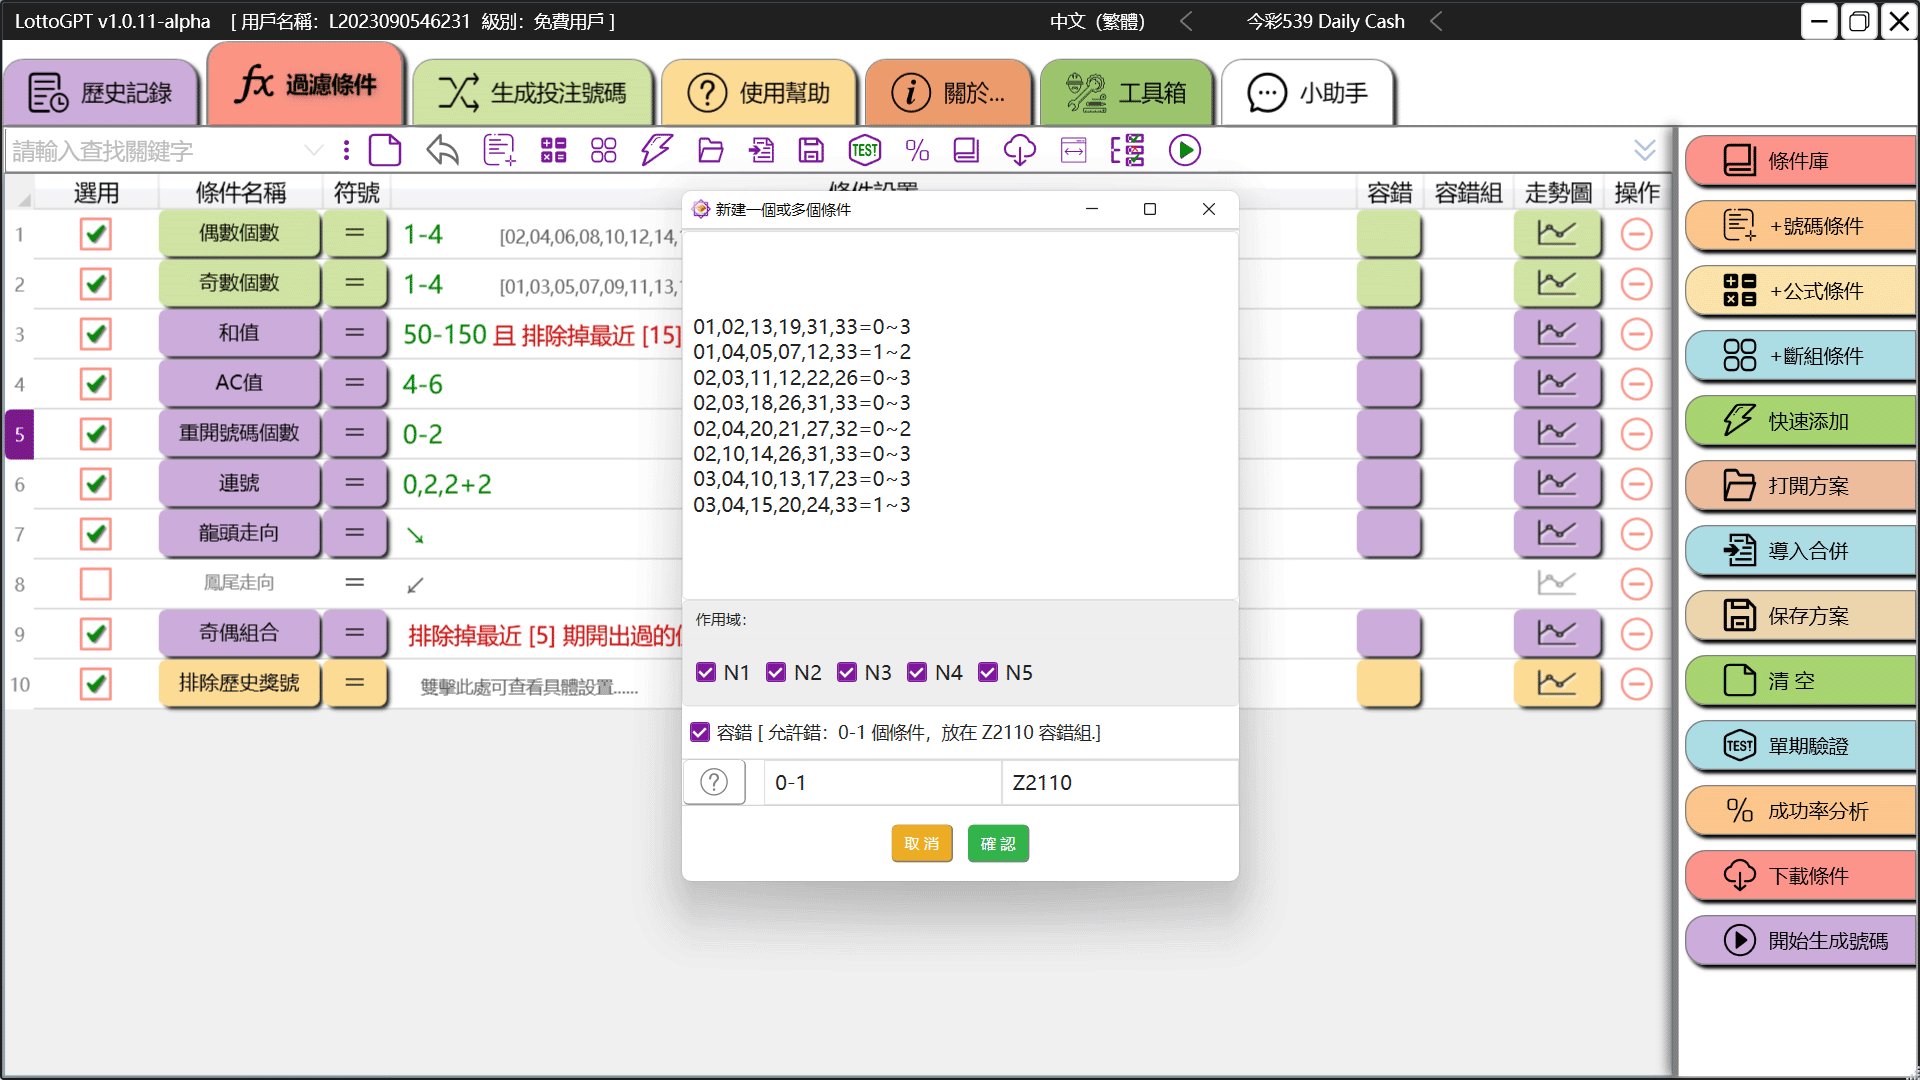Click the undo arrow toolbar icon
The height and width of the screenshot is (1080, 1920).
[x=442, y=150]
